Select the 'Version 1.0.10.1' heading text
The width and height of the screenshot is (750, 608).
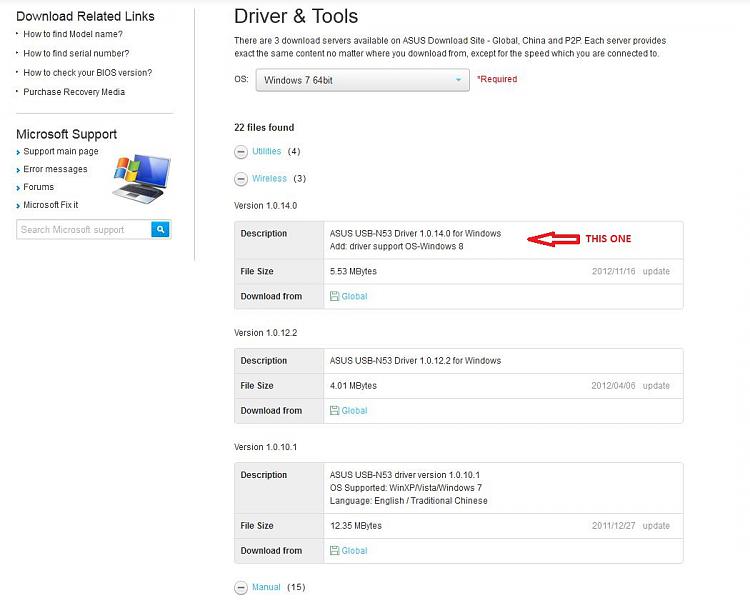click(x=265, y=447)
